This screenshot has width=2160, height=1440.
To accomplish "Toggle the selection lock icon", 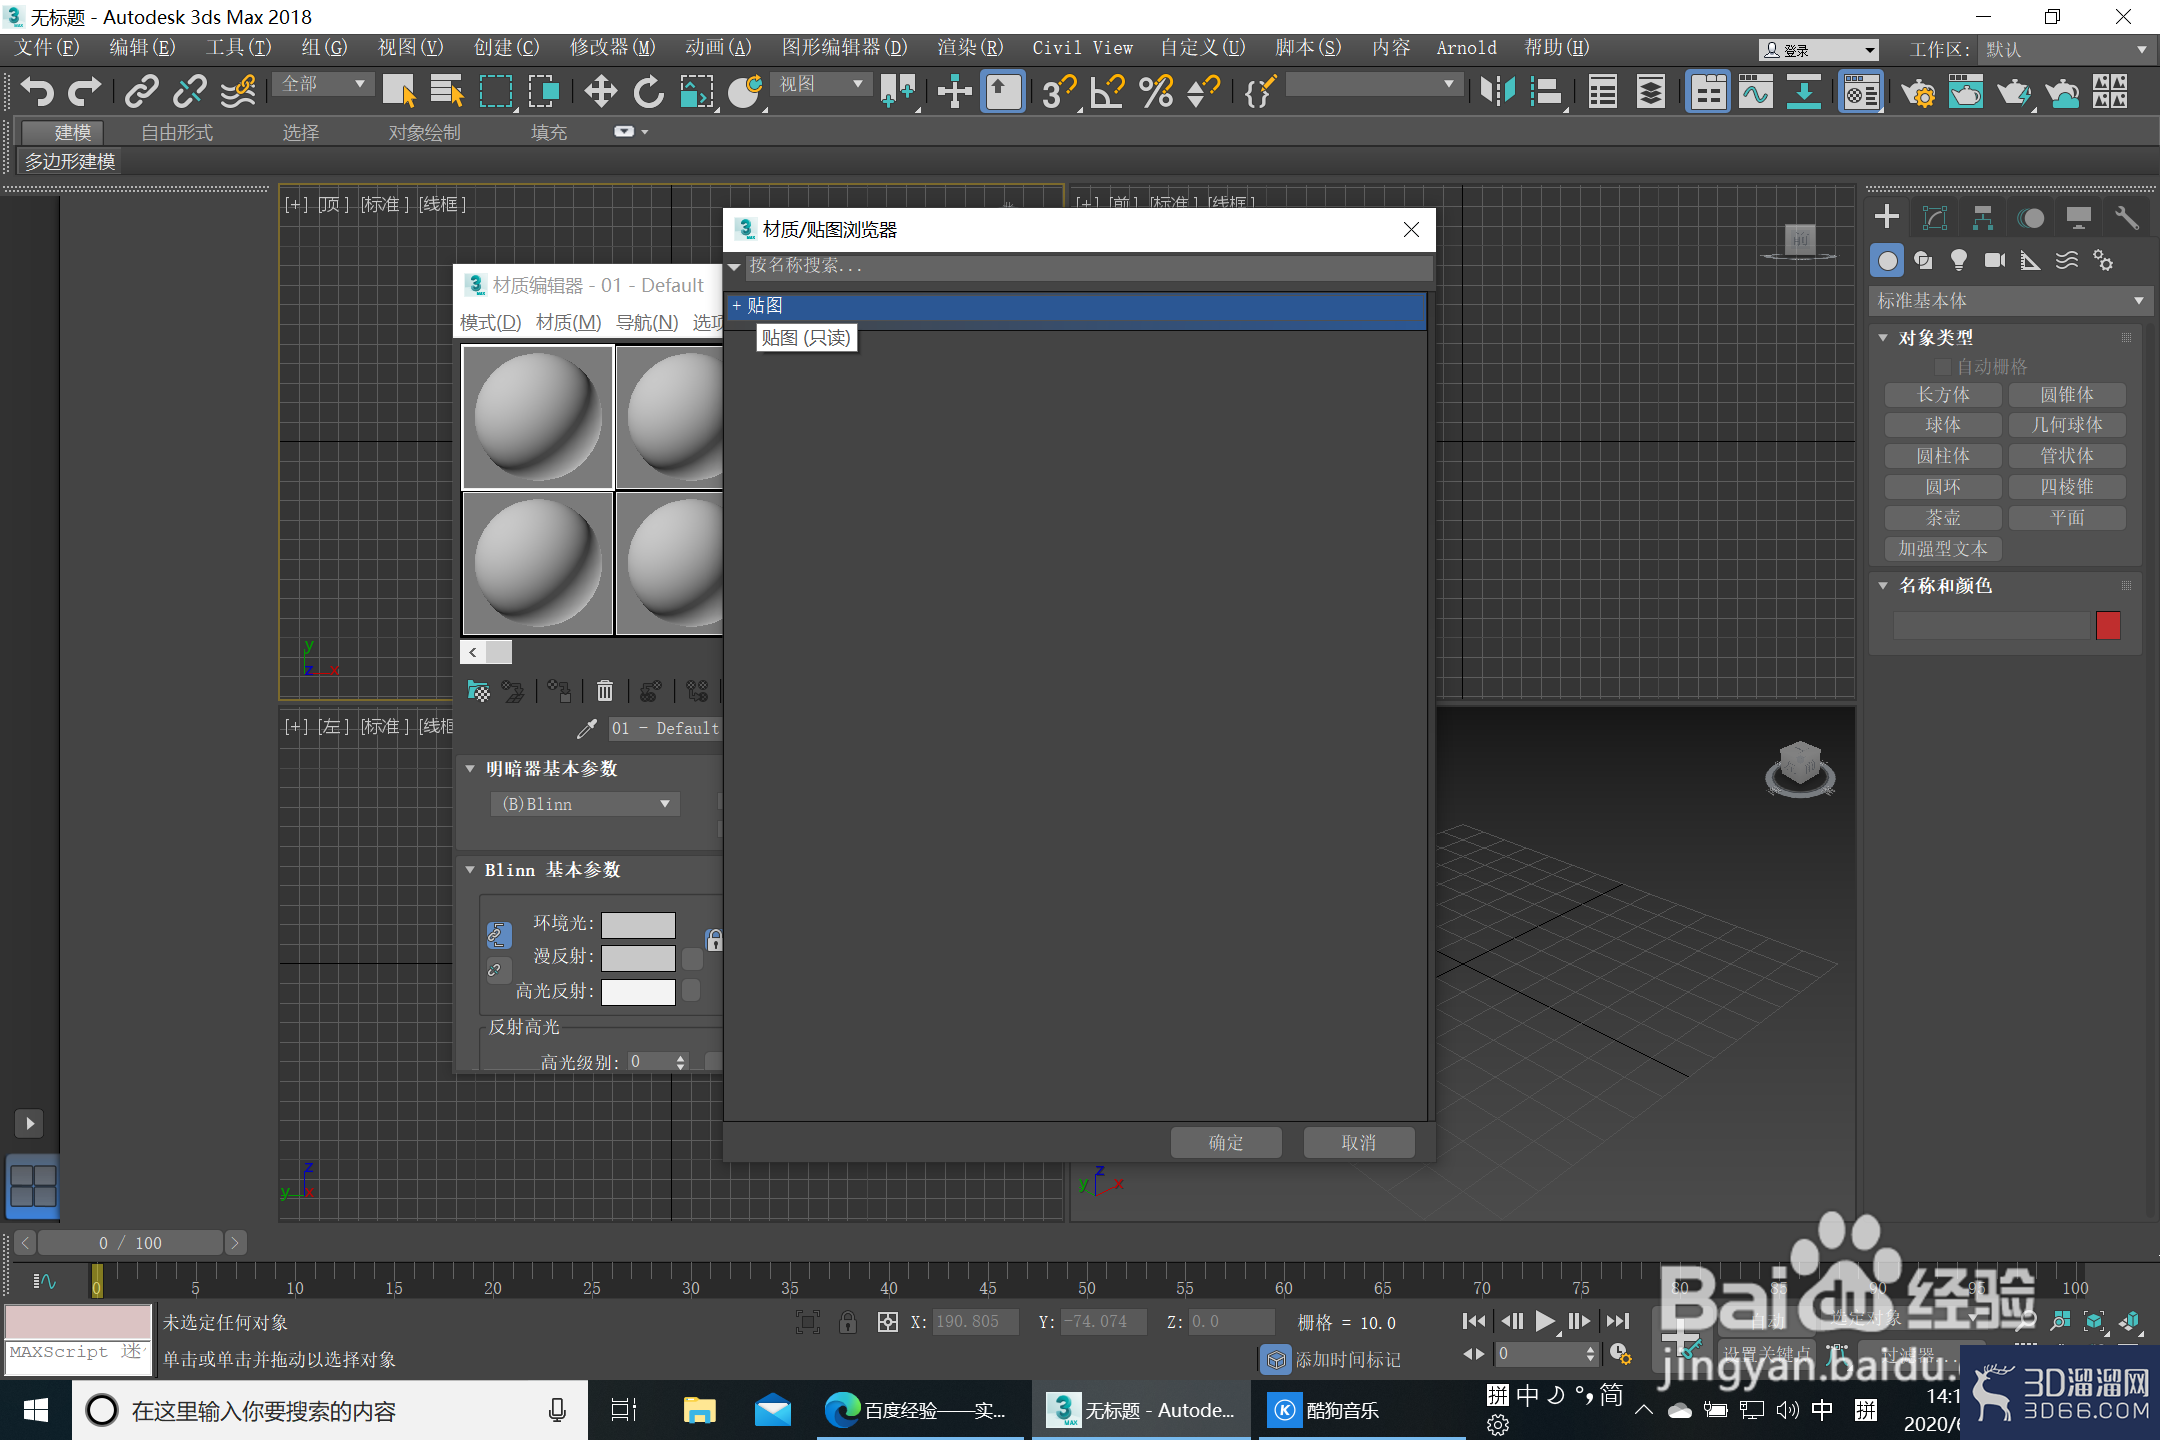I will 848,1322.
